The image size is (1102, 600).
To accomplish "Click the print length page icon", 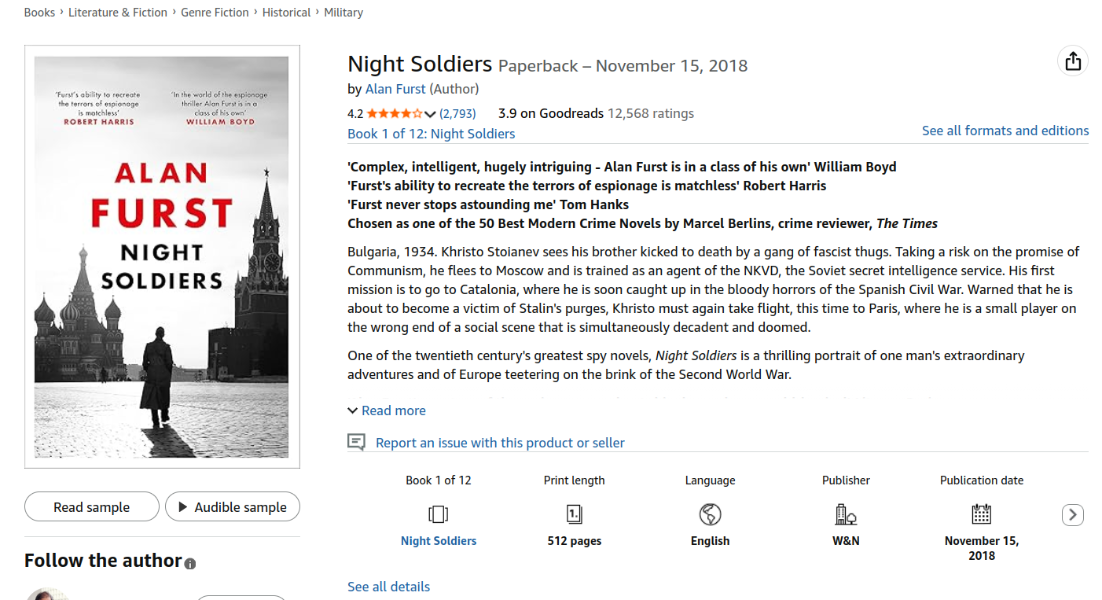I will point(574,514).
